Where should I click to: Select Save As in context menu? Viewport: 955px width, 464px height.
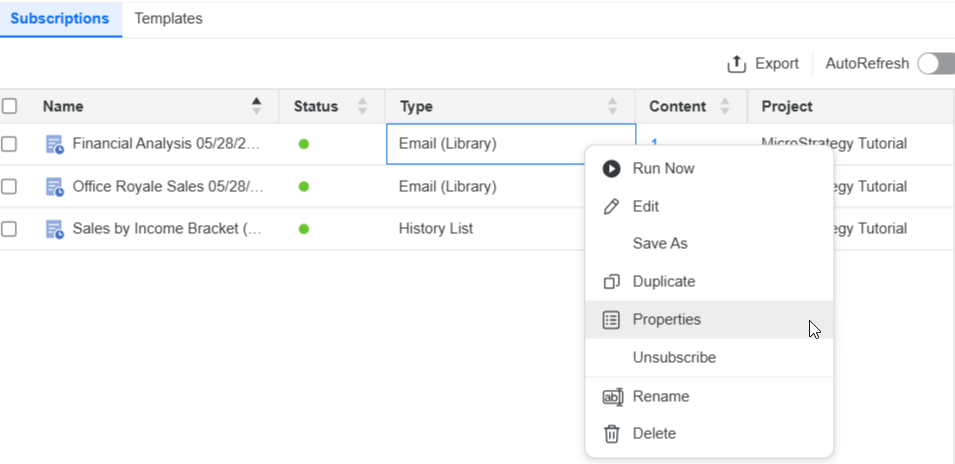pos(660,244)
